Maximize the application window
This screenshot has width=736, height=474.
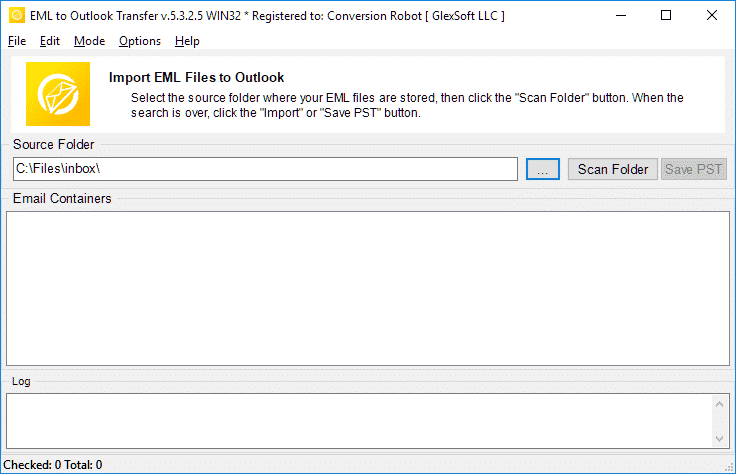pyautogui.click(x=667, y=15)
